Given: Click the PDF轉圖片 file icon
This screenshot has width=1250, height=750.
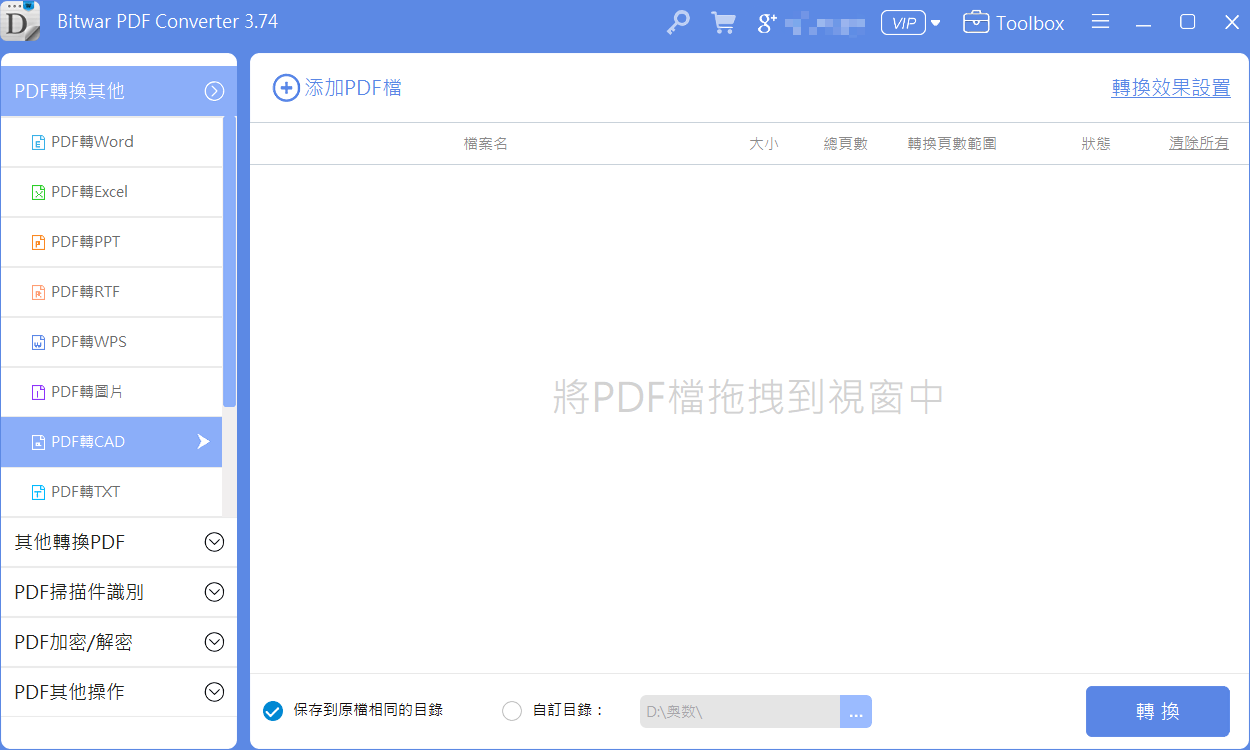Looking at the screenshot, I should click(x=39, y=393).
